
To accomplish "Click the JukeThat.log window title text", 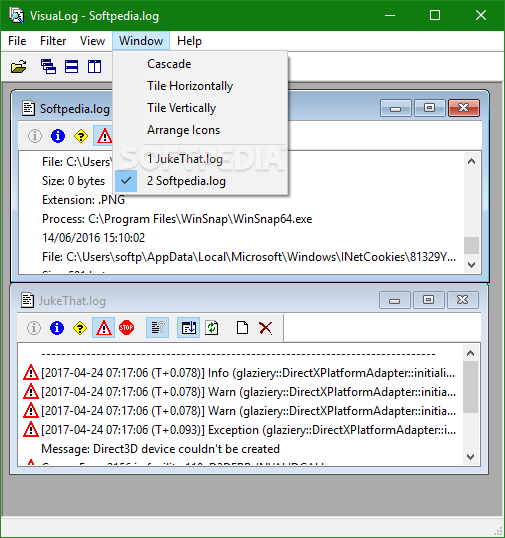I will pyautogui.click(x=72, y=301).
